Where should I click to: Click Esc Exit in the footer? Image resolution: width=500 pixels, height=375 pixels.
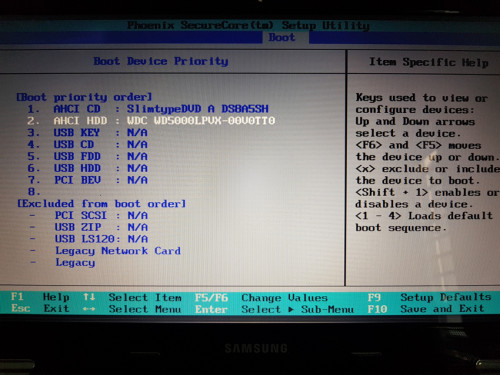tap(40, 308)
